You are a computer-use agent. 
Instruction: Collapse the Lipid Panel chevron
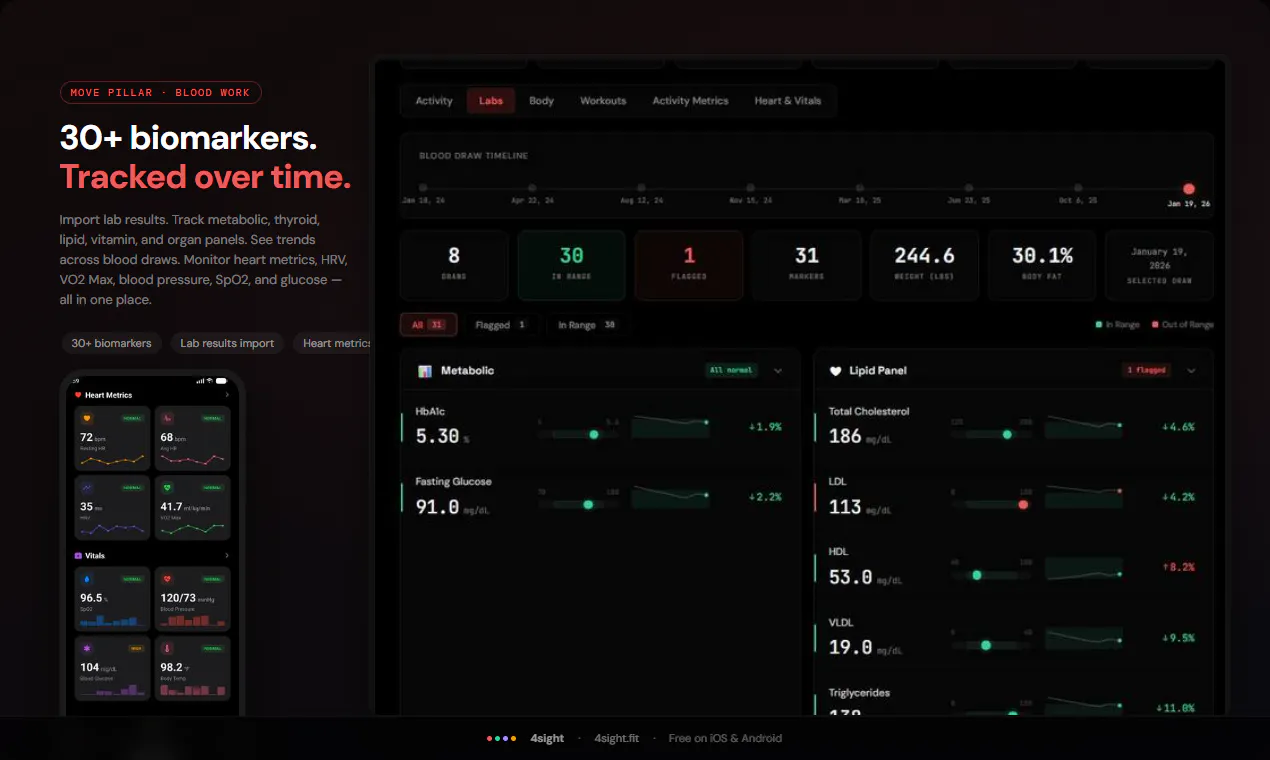coord(1191,371)
